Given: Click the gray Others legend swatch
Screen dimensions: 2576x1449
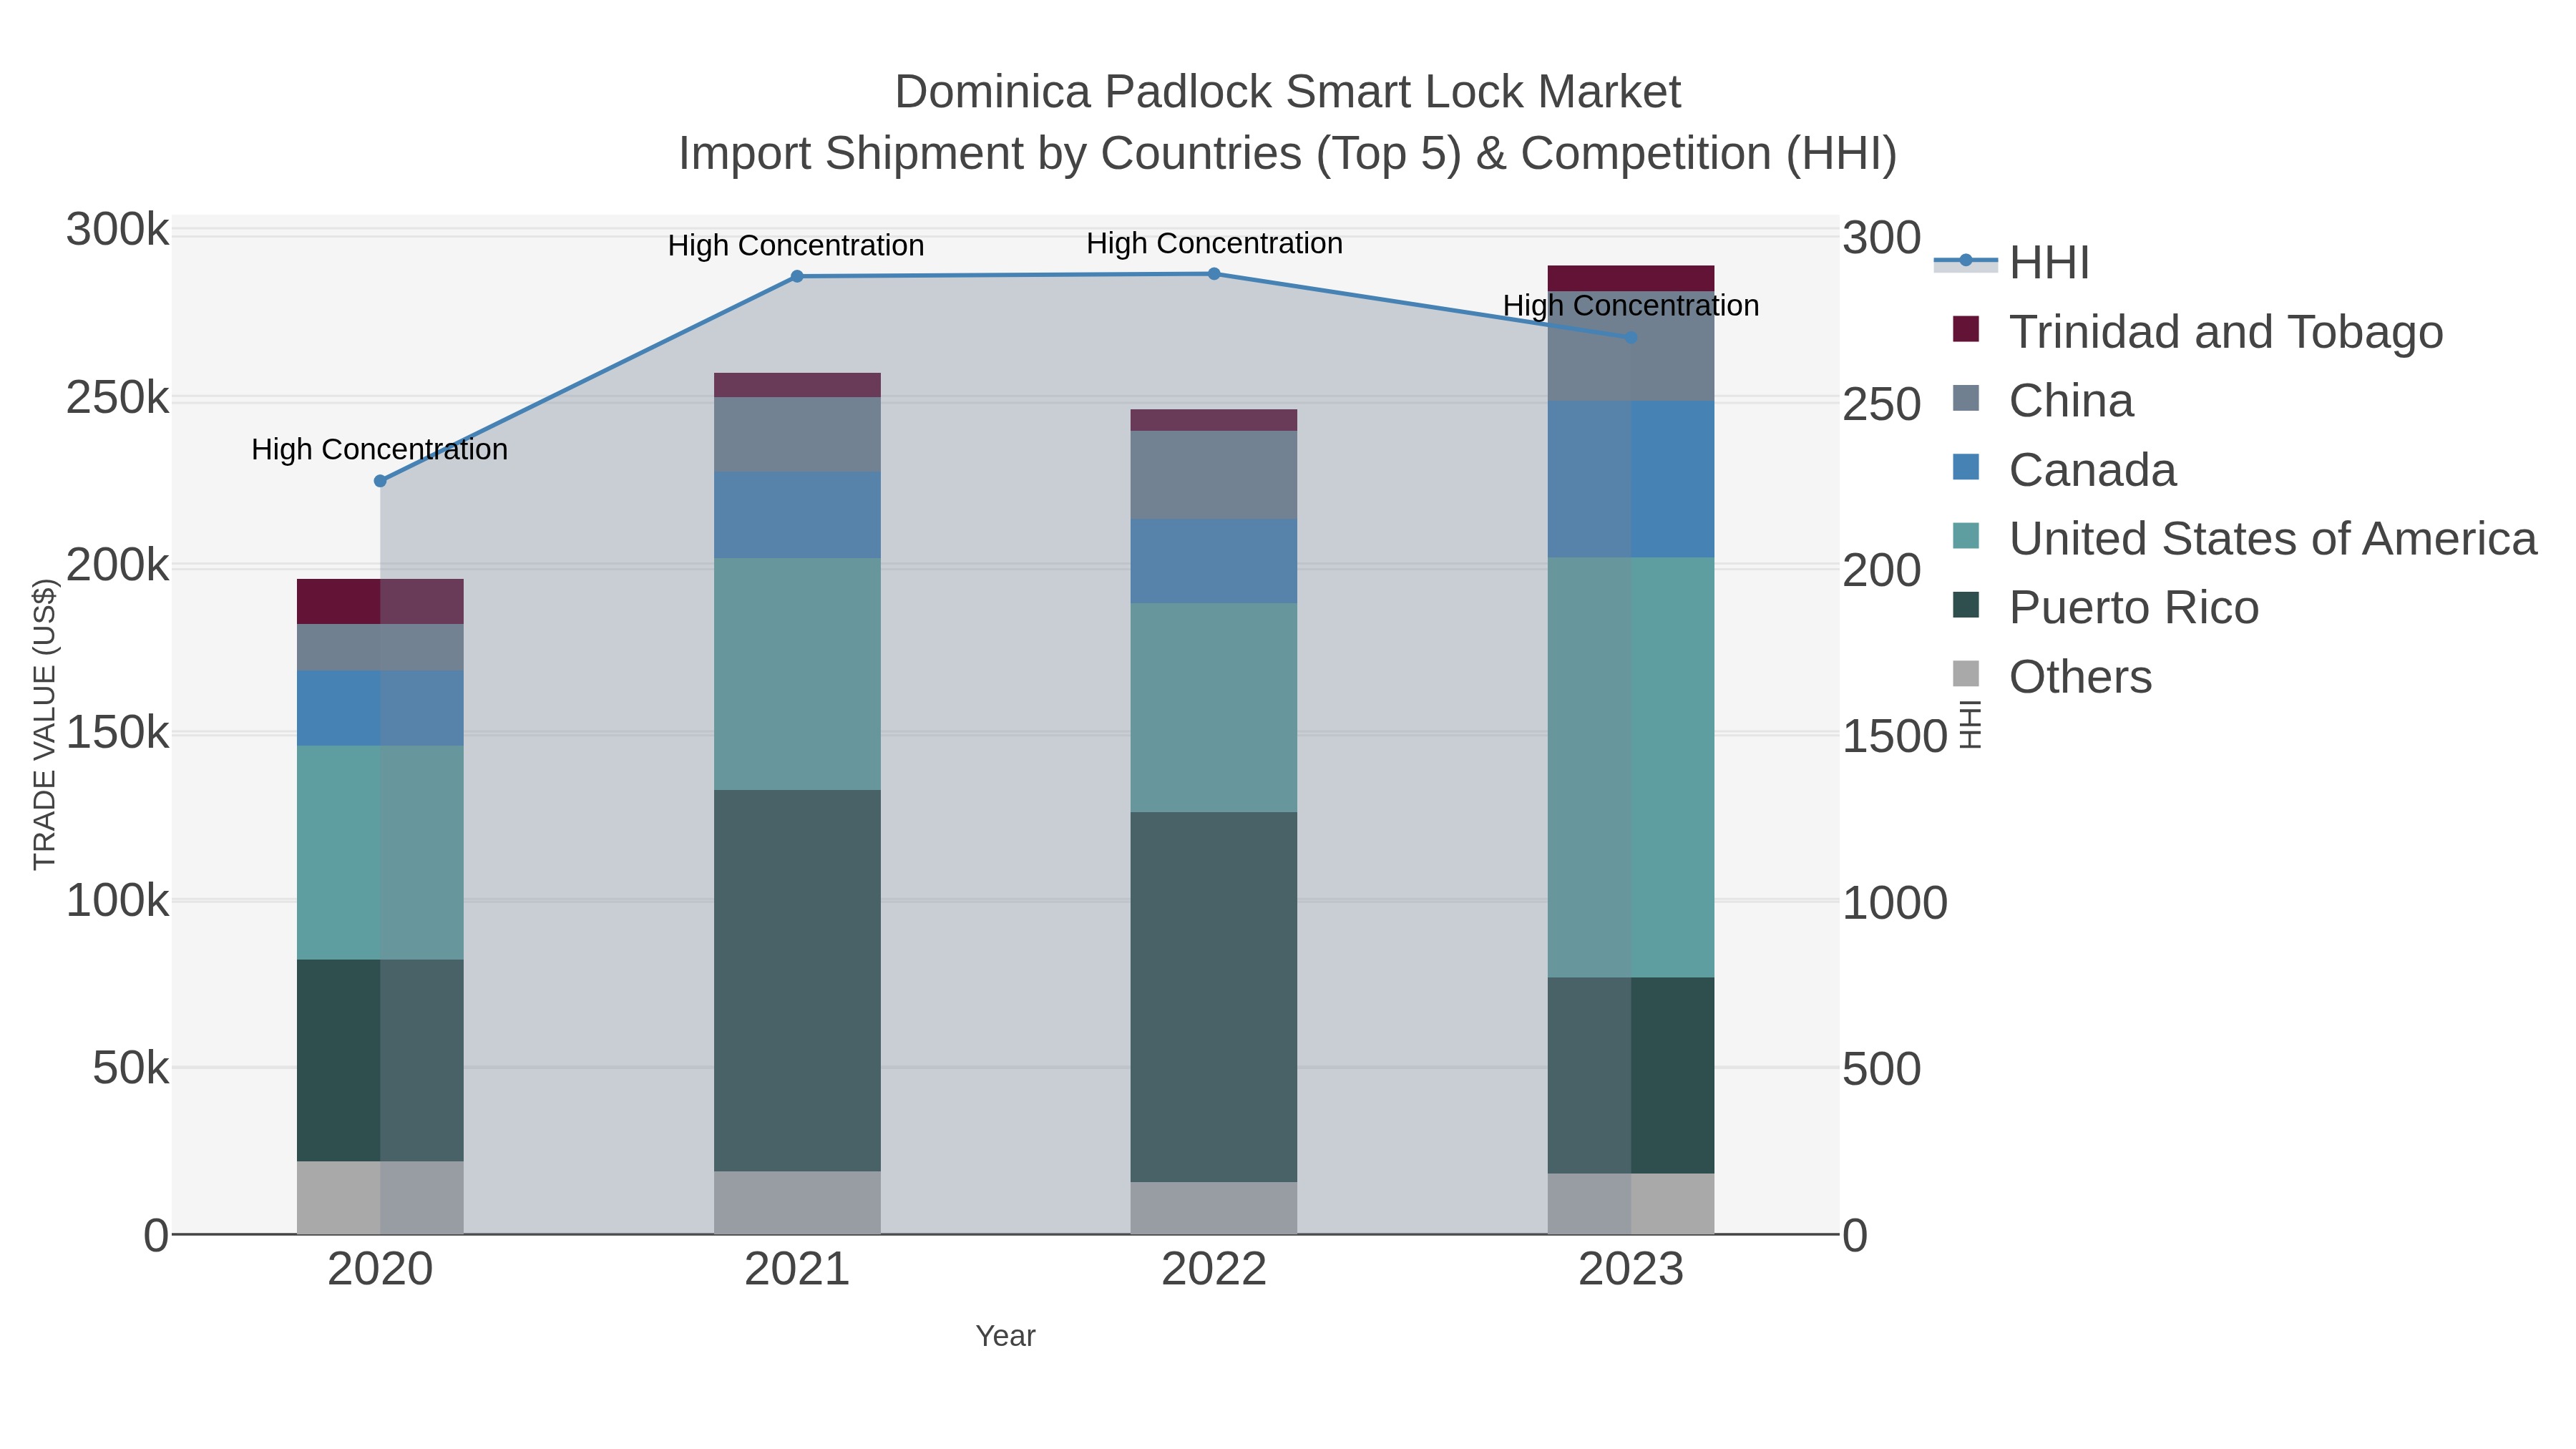Looking at the screenshot, I should tap(1966, 674).
